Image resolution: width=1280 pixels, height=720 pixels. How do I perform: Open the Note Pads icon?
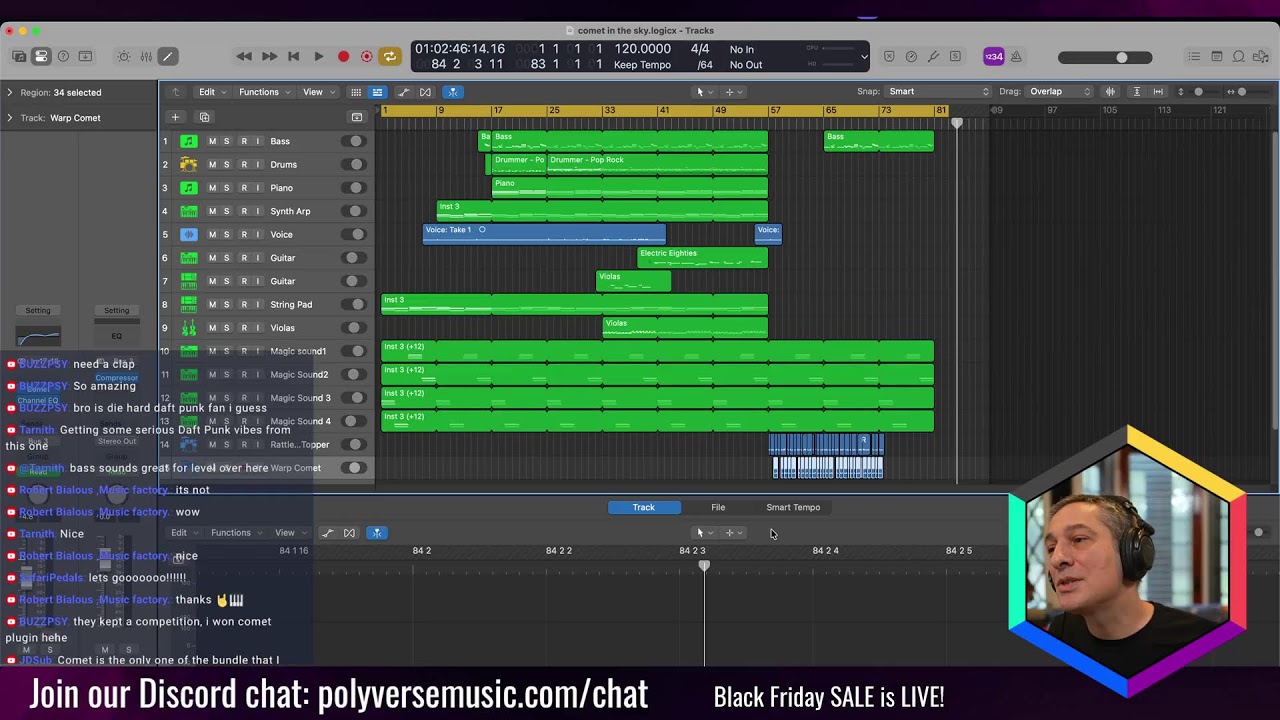pyautogui.click(x=1217, y=57)
